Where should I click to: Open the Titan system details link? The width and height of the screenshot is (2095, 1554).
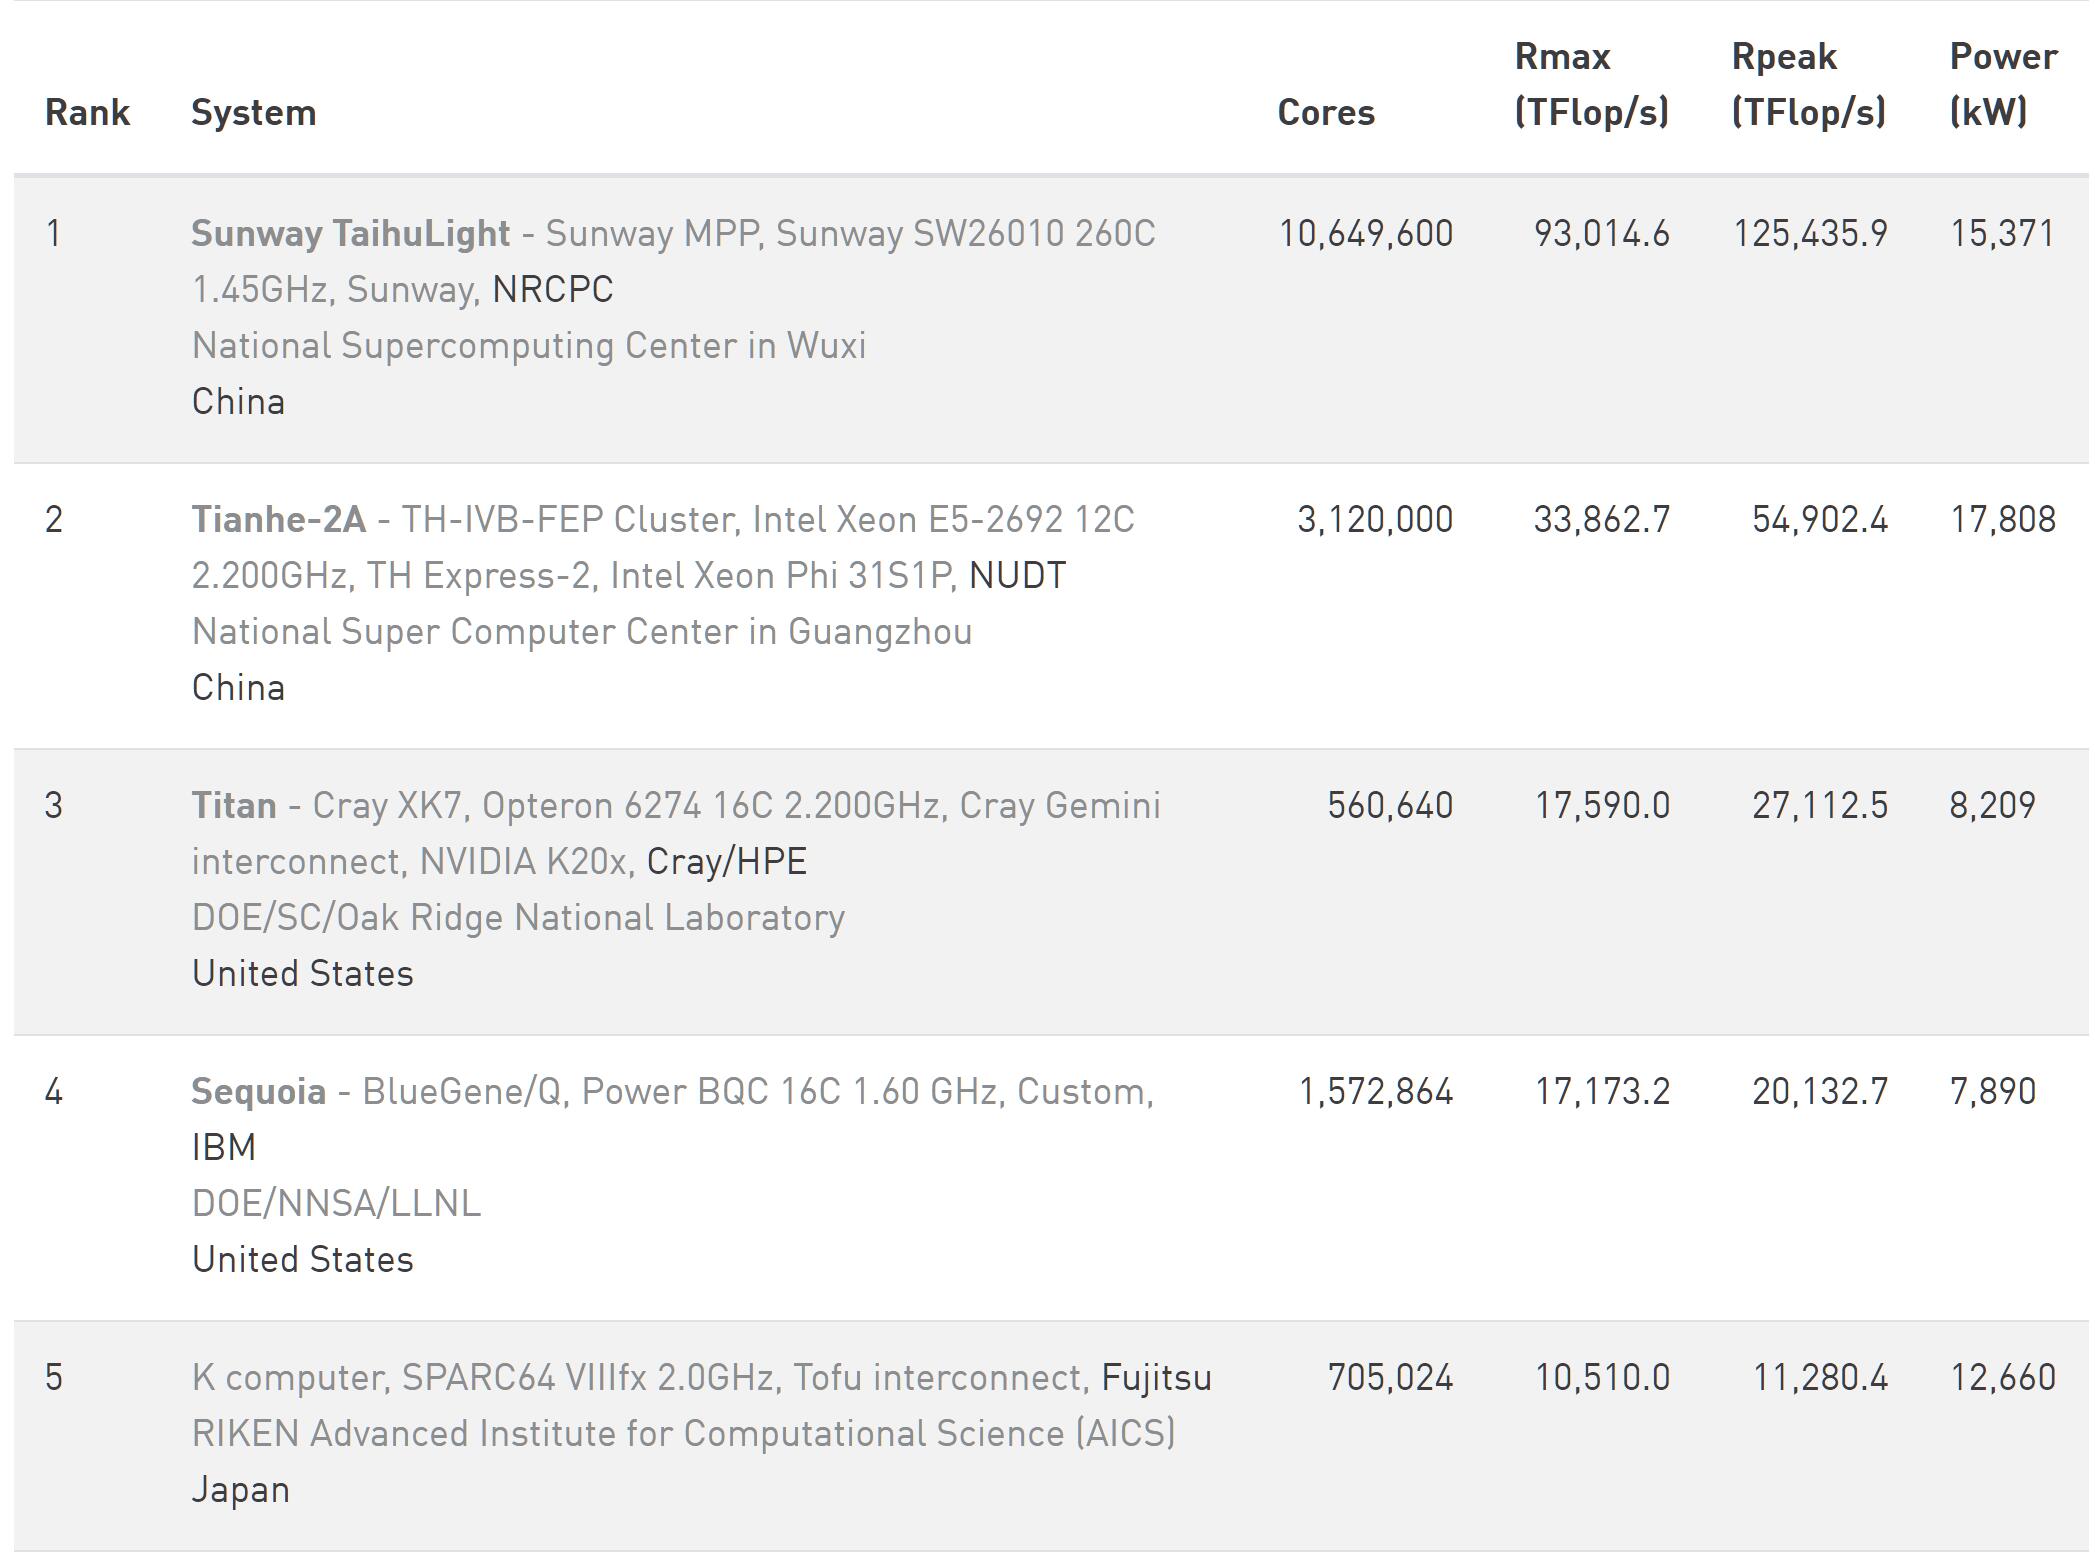(x=234, y=806)
